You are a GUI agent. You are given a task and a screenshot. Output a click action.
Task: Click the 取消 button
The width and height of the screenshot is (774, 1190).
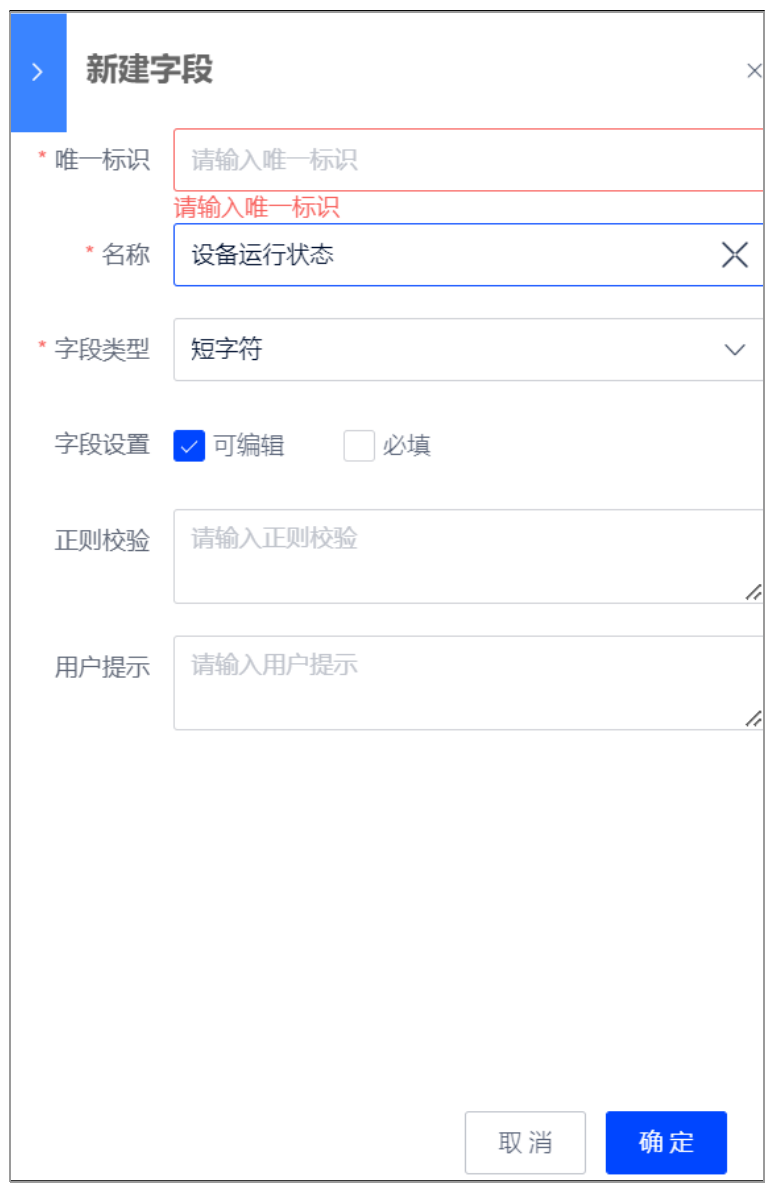pos(525,1142)
